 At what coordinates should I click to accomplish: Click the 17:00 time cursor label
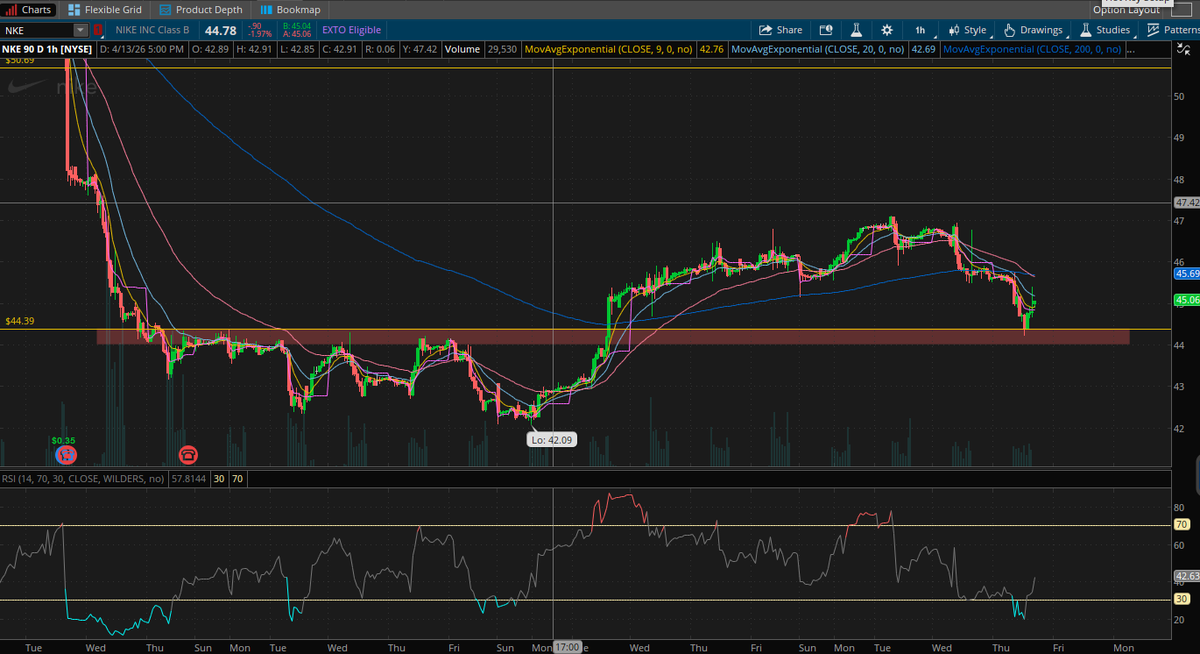coord(567,647)
